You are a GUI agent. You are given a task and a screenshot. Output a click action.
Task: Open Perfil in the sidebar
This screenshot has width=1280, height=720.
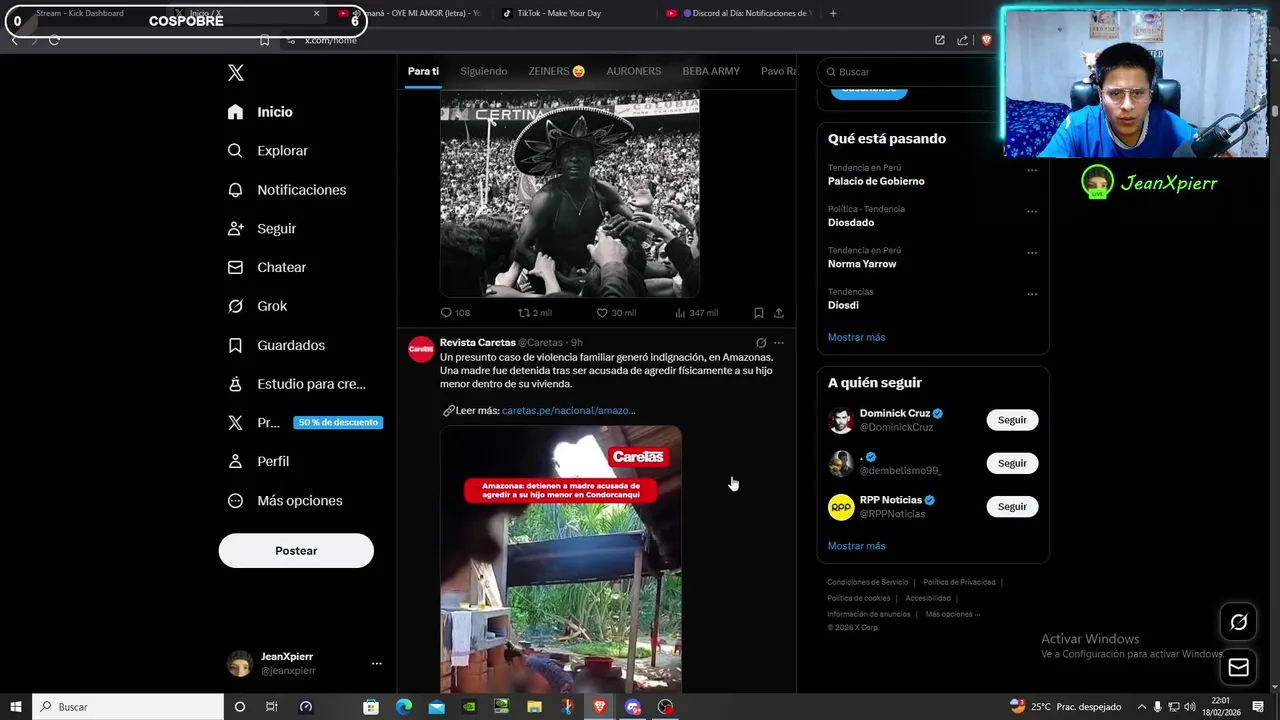(258, 462)
